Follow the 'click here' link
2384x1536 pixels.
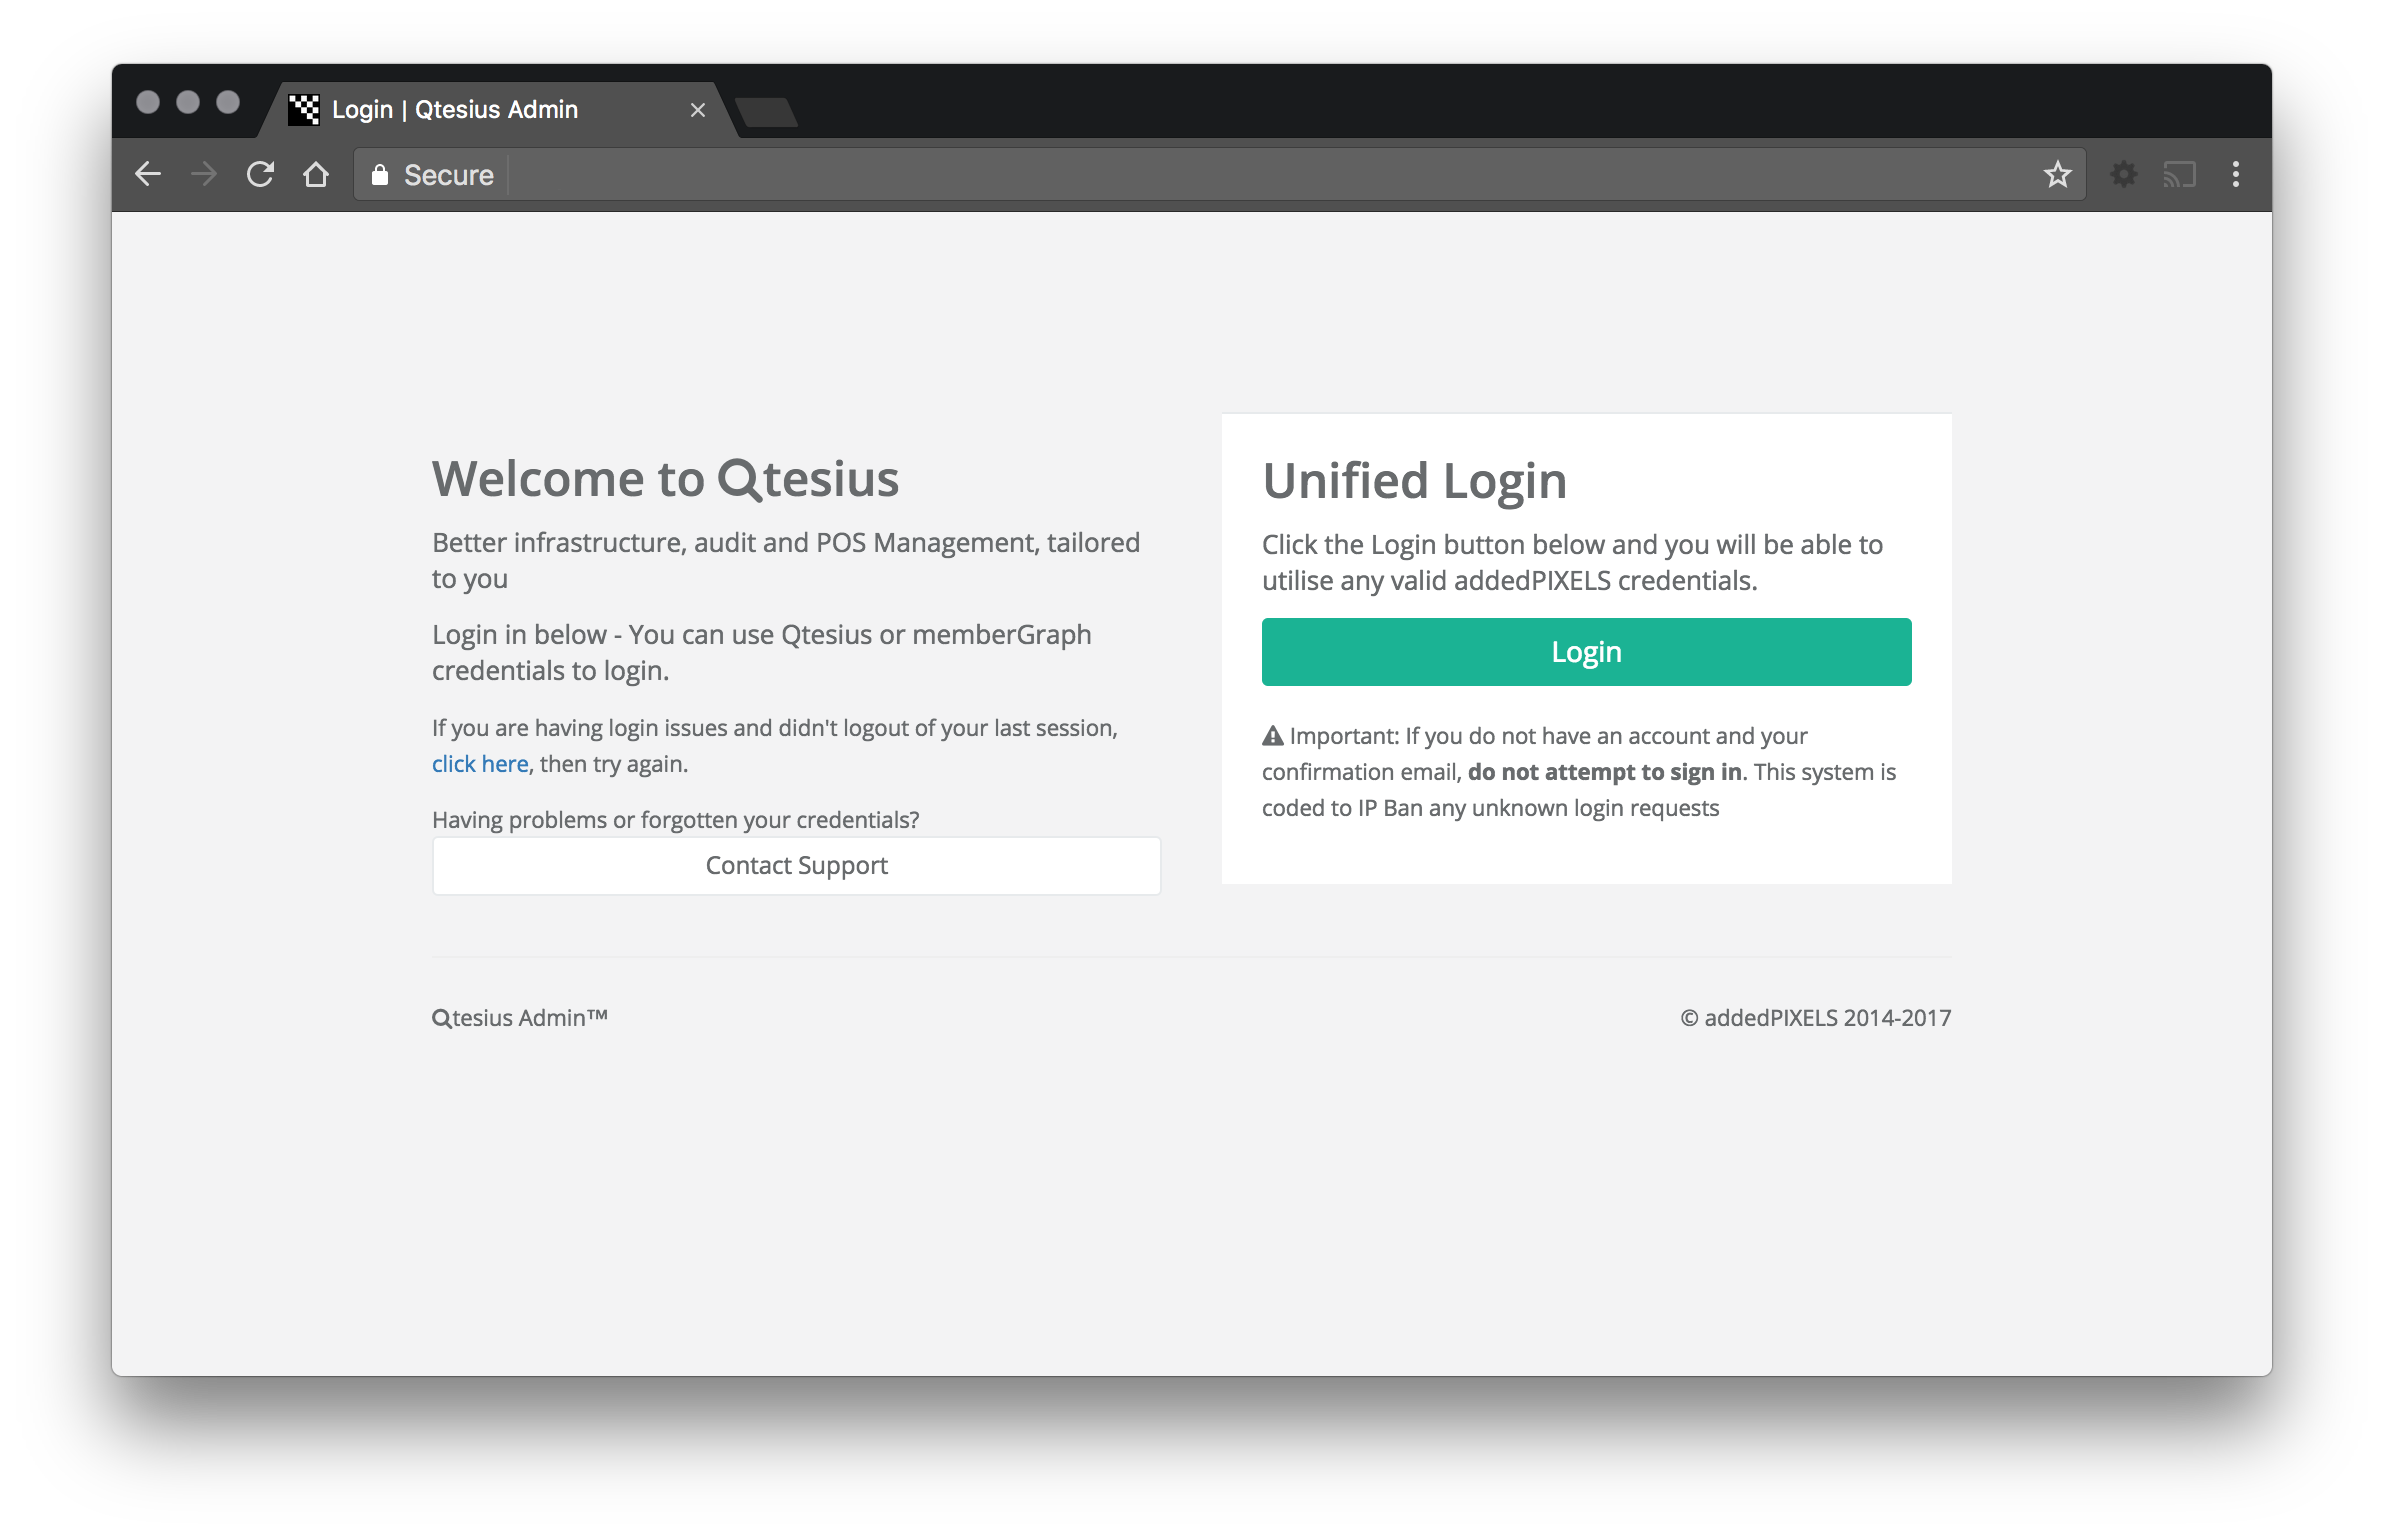click(x=480, y=764)
